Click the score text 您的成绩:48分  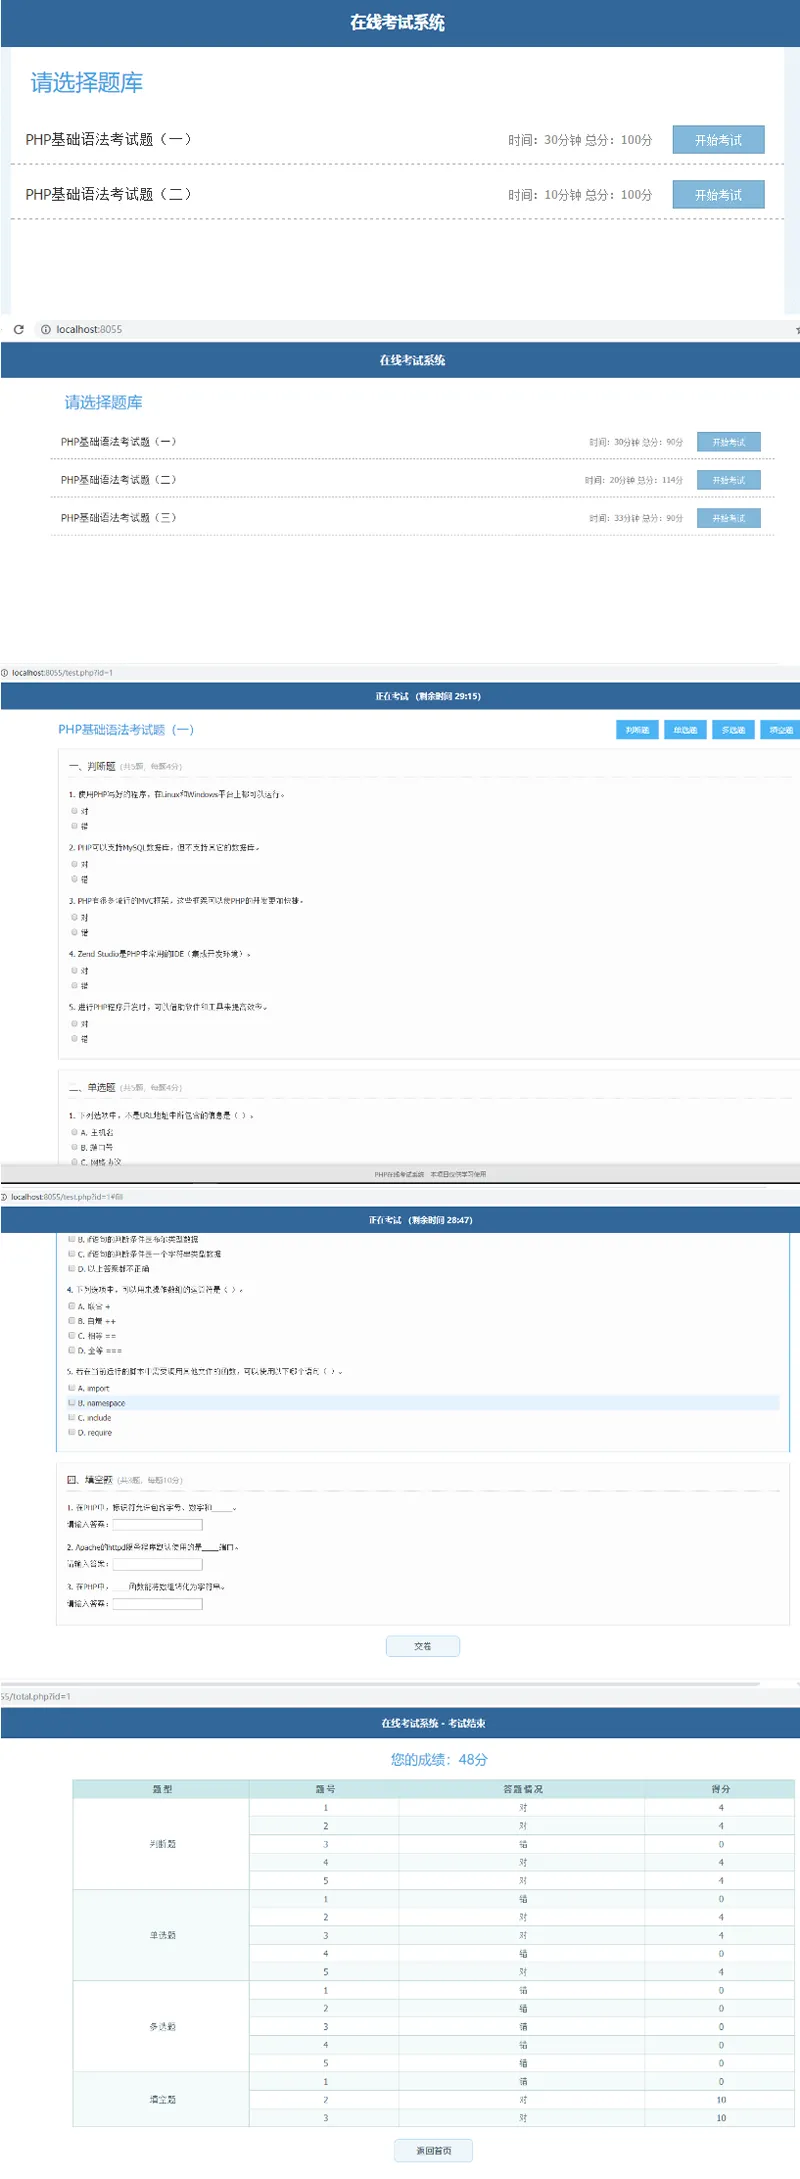pos(439,1759)
